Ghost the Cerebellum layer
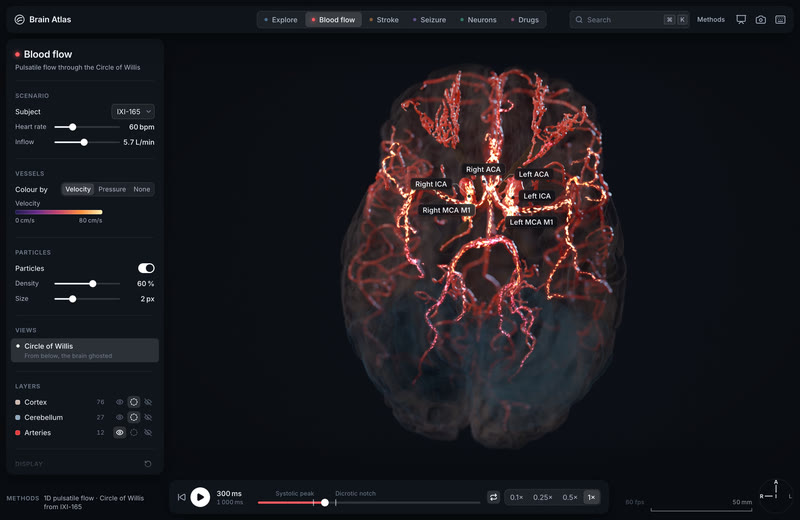This screenshot has width=800, height=520. pos(134,417)
